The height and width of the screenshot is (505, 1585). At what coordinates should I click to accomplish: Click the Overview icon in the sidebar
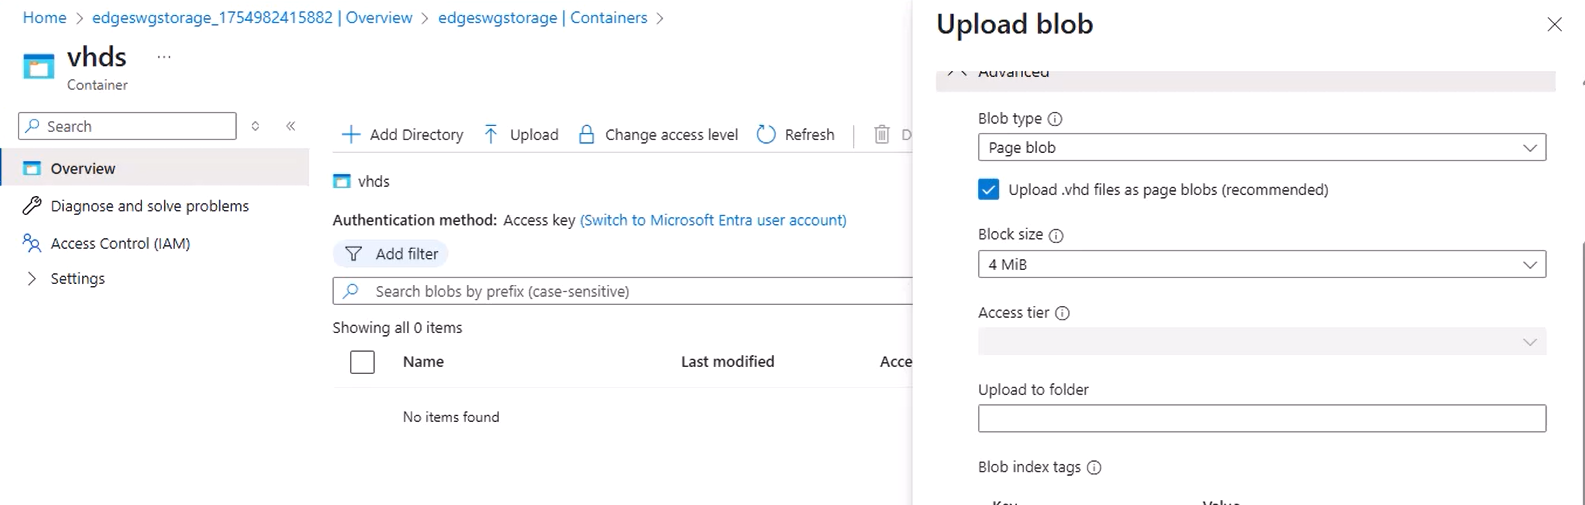32,168
